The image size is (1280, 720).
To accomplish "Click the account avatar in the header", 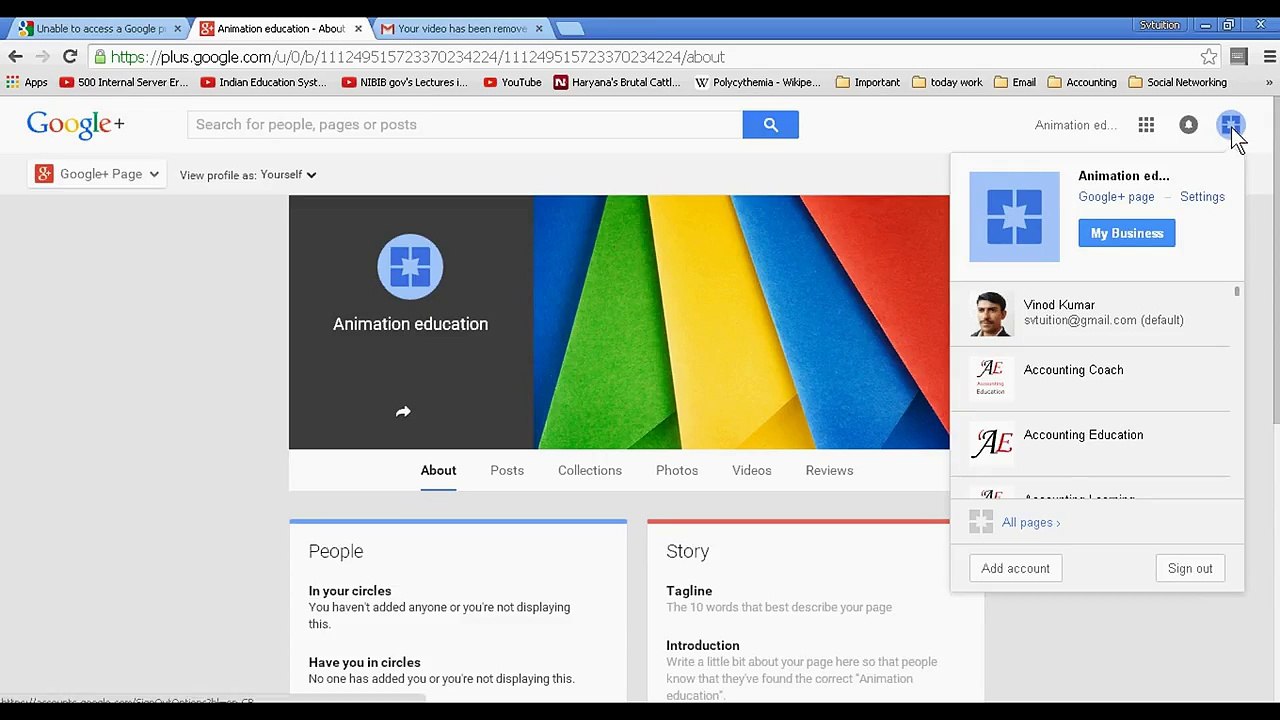I will click(1230, 125).
